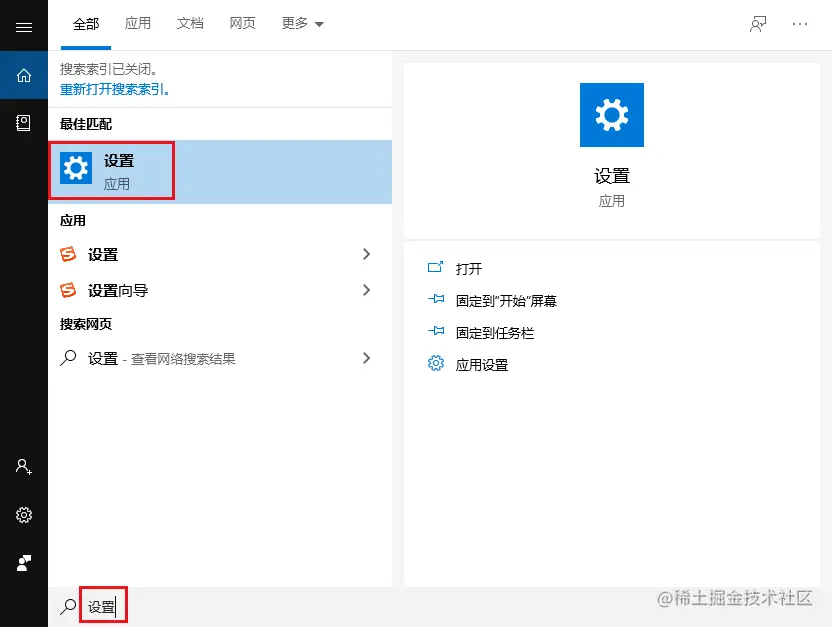This screenshot has width=832, height=627.
Task: Click the 重新打开搜索索引 link
Action: click(113, 90)
